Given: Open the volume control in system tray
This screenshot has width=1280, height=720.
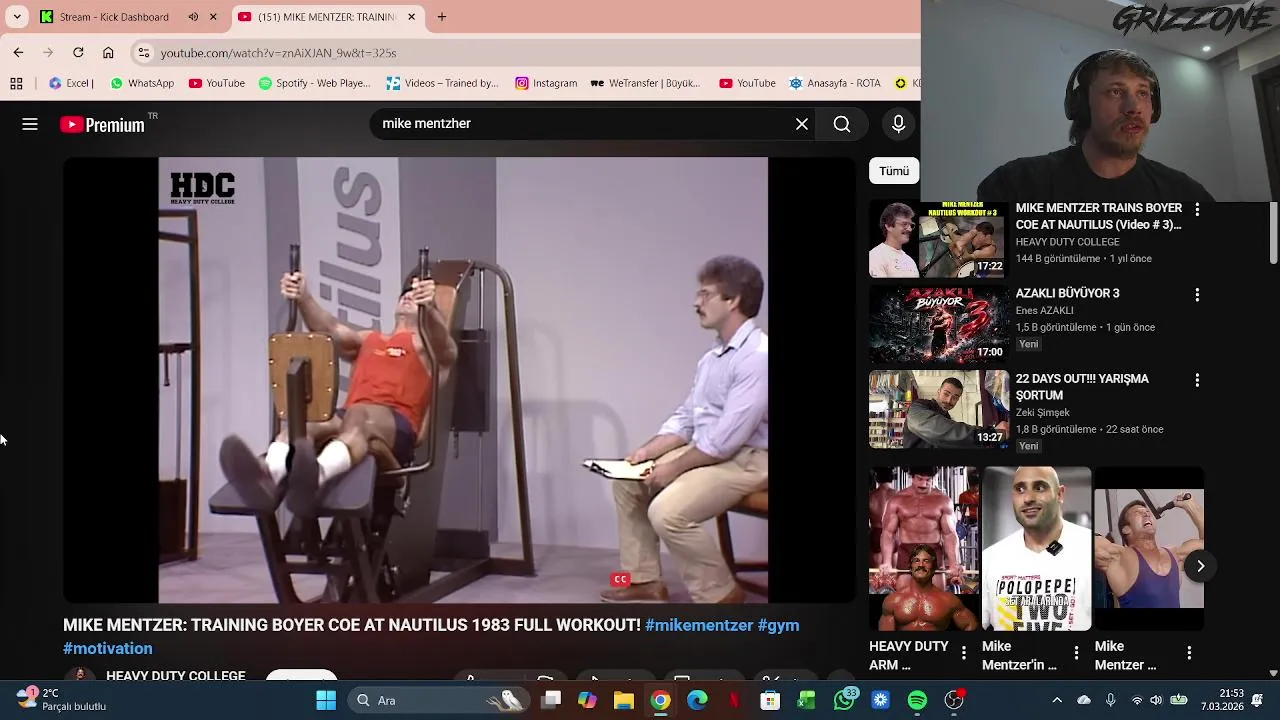Looking at the screenshot, I should click(1156, 700).
